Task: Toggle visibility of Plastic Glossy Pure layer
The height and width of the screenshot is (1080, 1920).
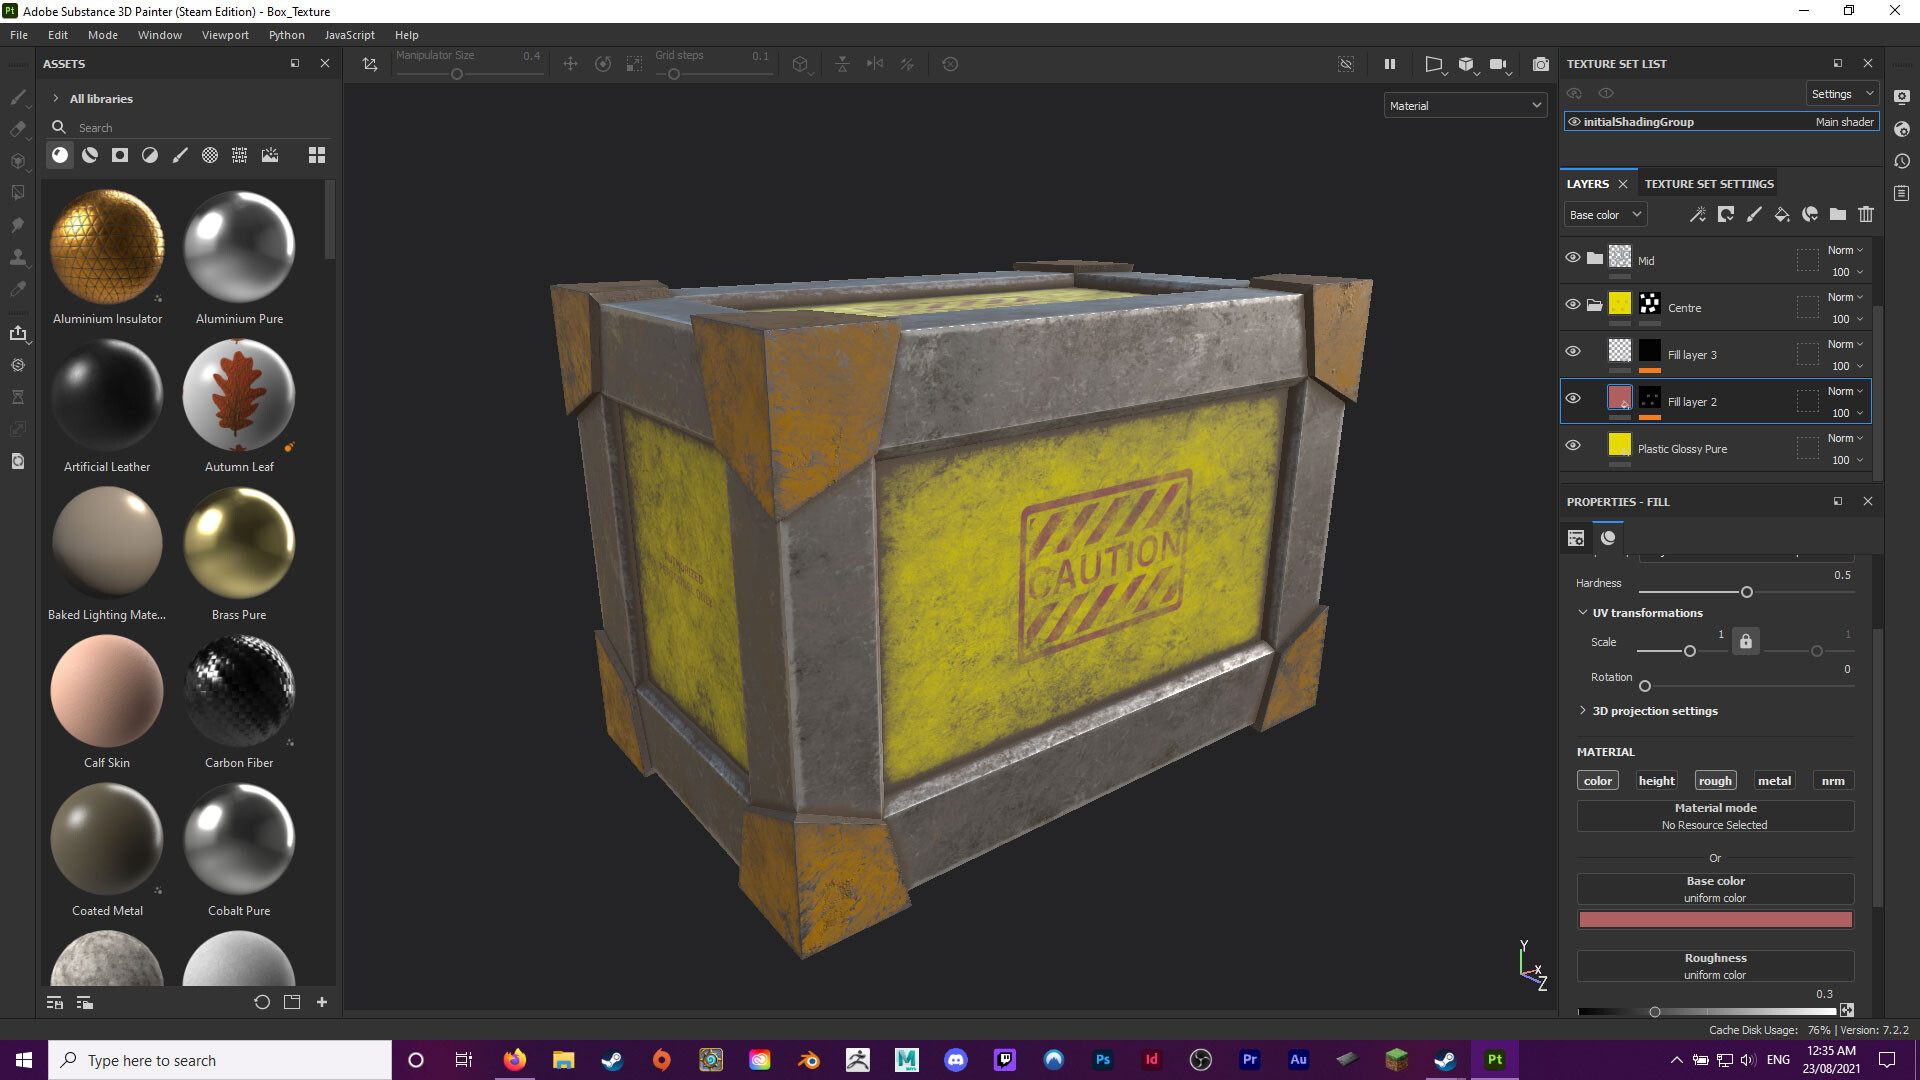Action: [x=1573, y=445]
